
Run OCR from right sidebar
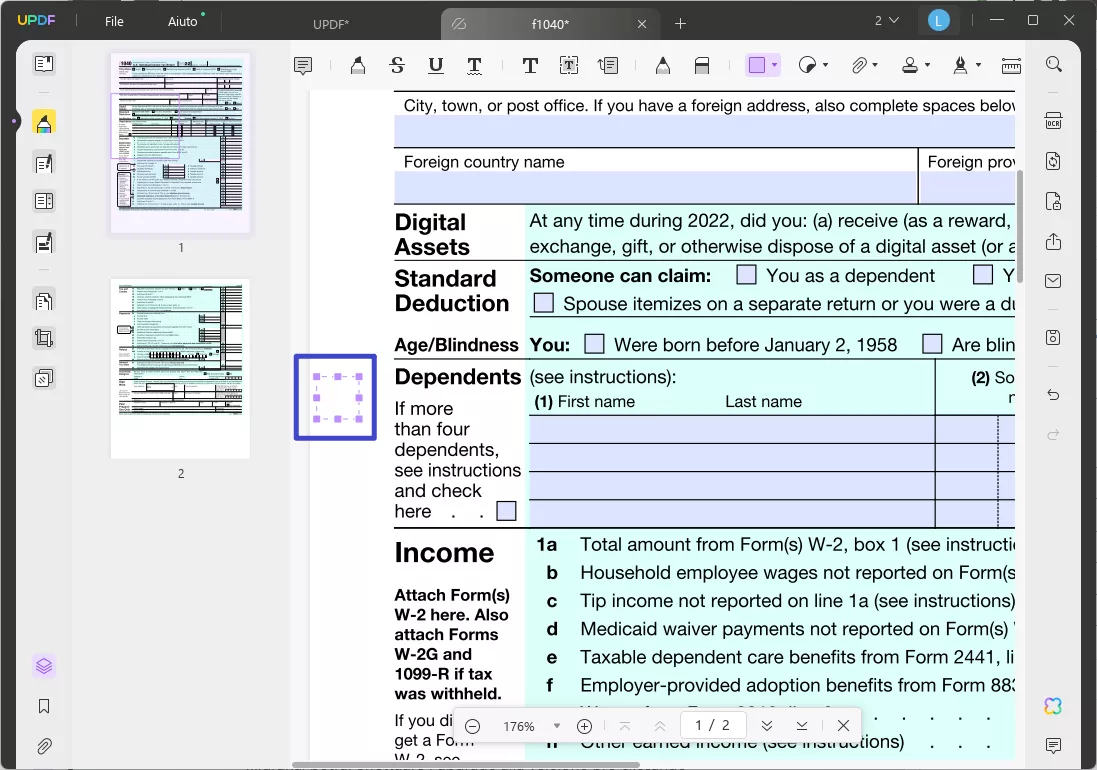point(1054,121)
